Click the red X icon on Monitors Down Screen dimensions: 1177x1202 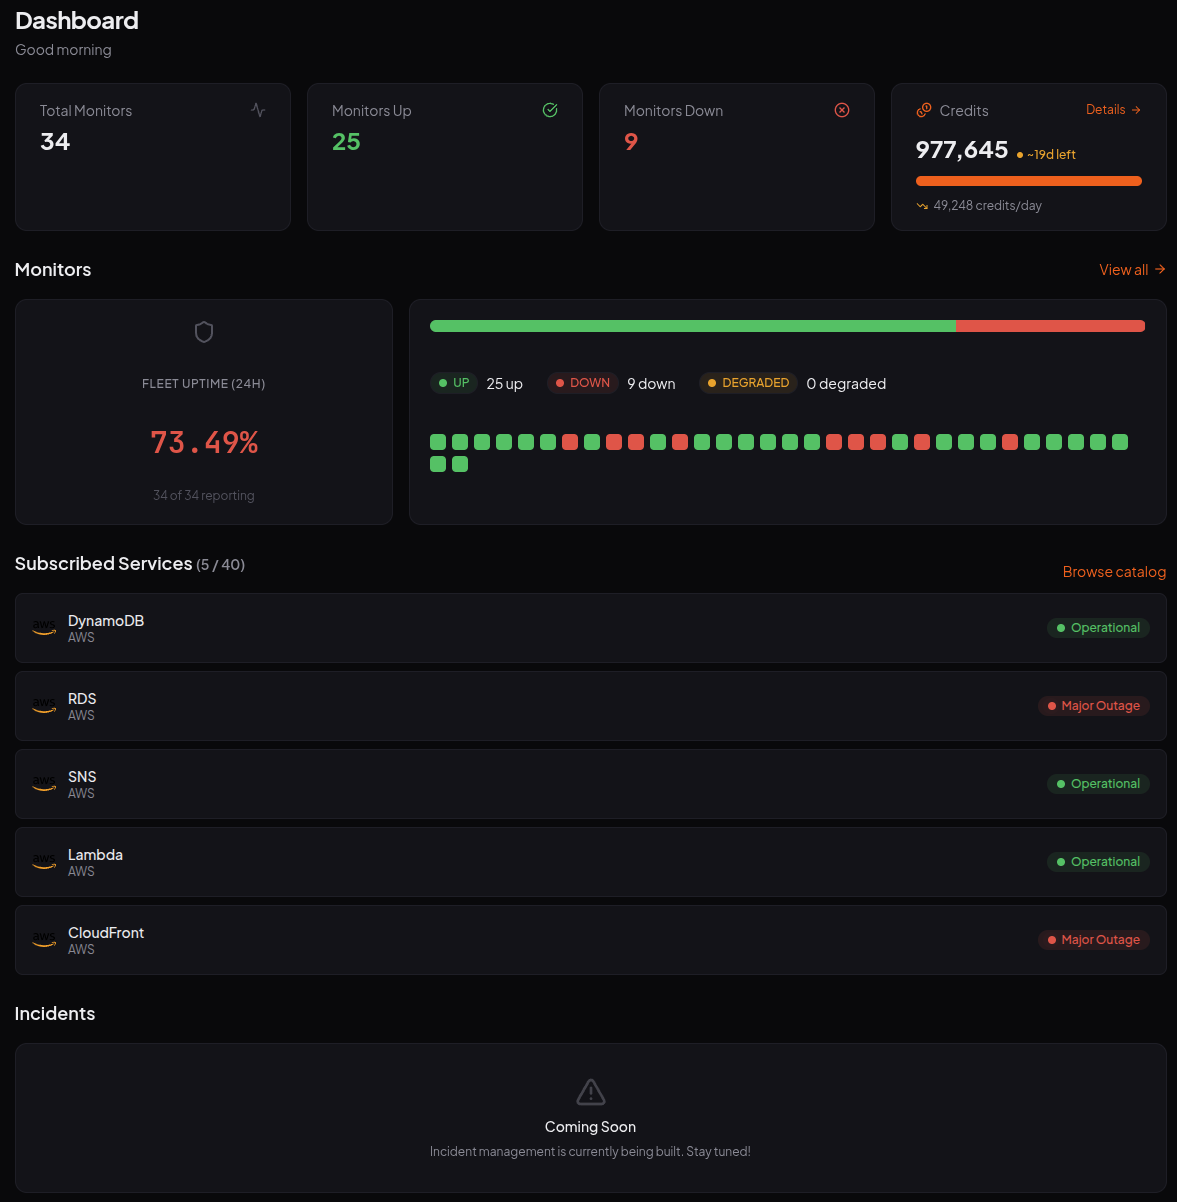pyautogui.click(x=842, y=110)
